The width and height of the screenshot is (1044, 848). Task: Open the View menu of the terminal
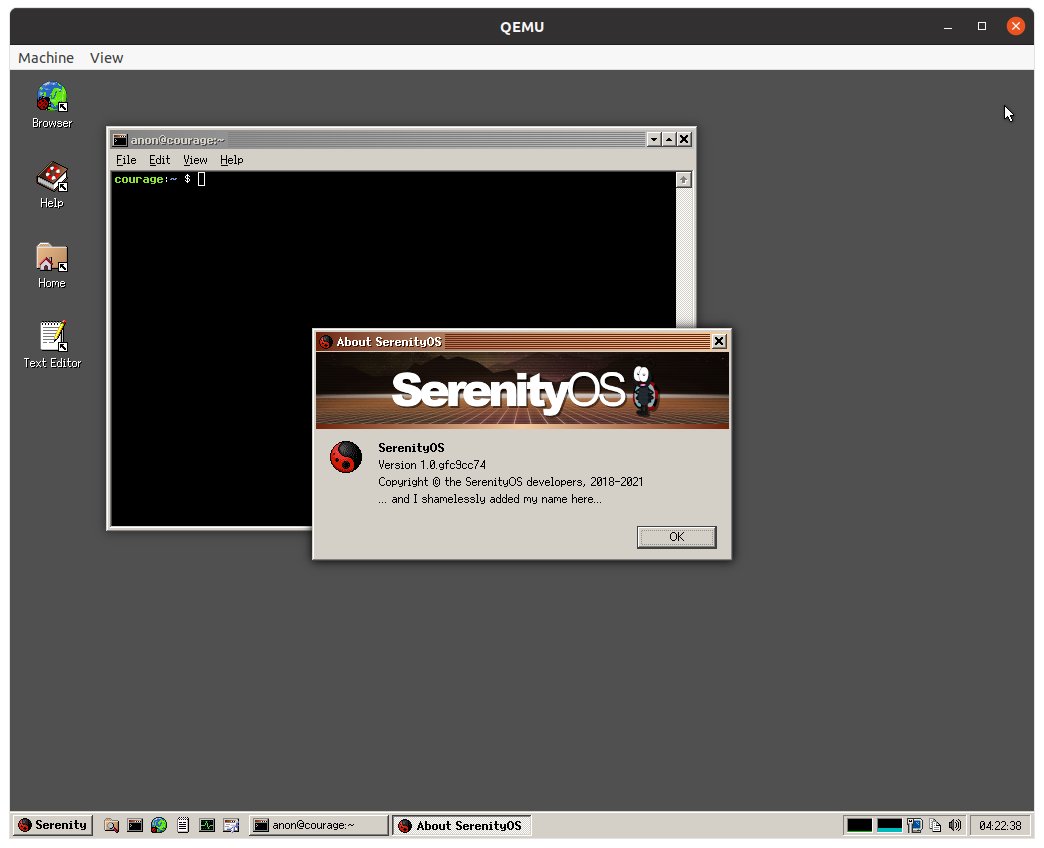pyautogui.click(x=195, y=160)
